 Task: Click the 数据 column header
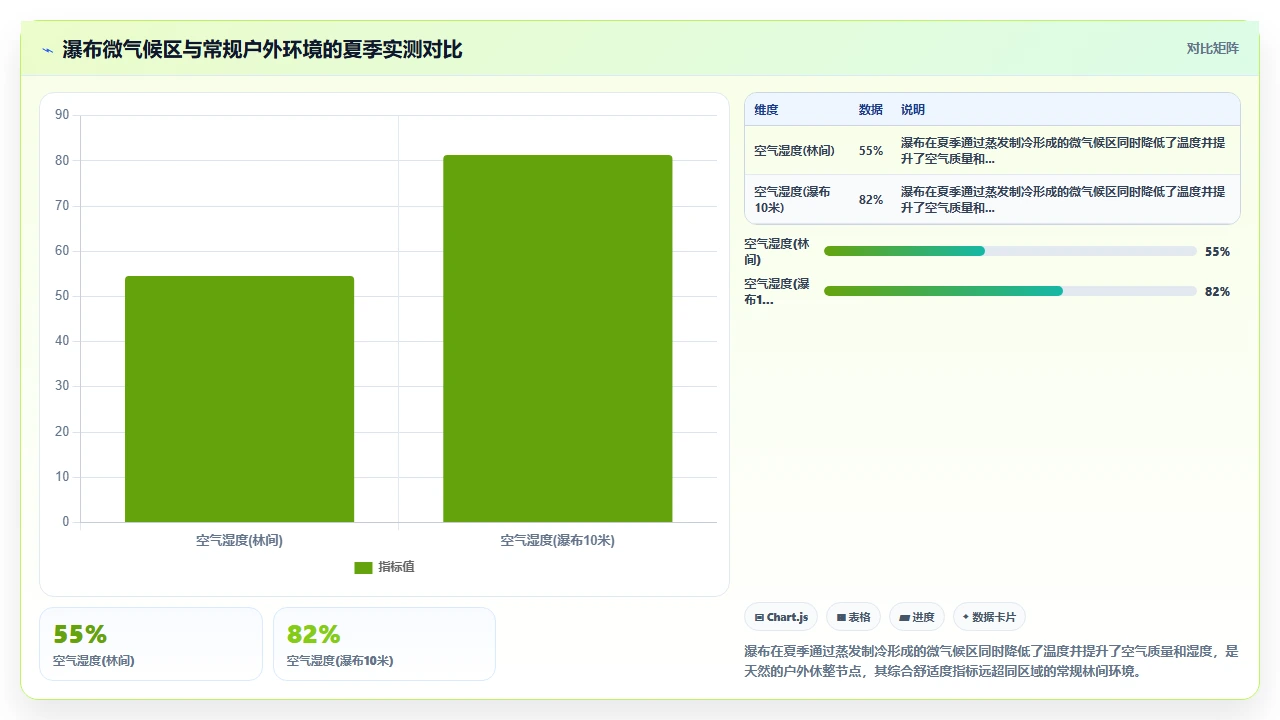[870, 110]
